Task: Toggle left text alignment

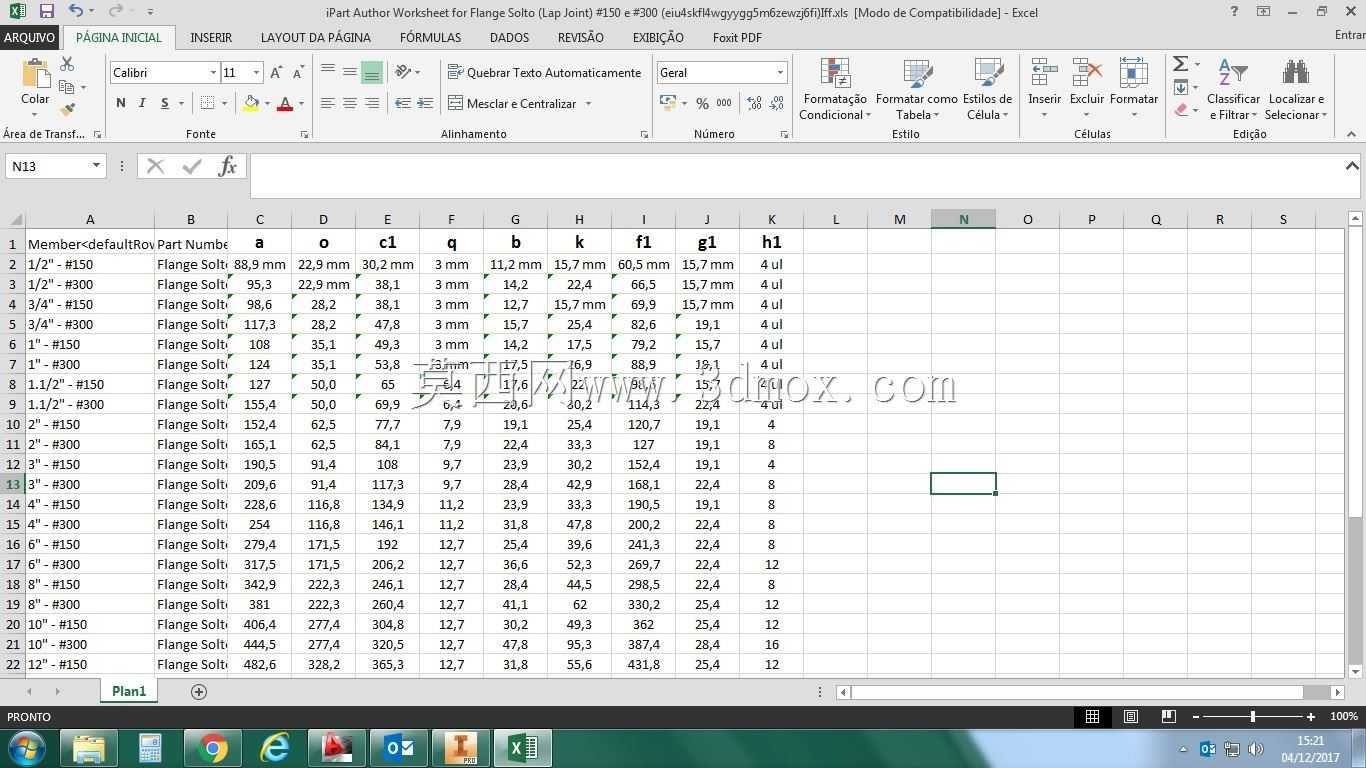Action: click(x=327, y=103)
